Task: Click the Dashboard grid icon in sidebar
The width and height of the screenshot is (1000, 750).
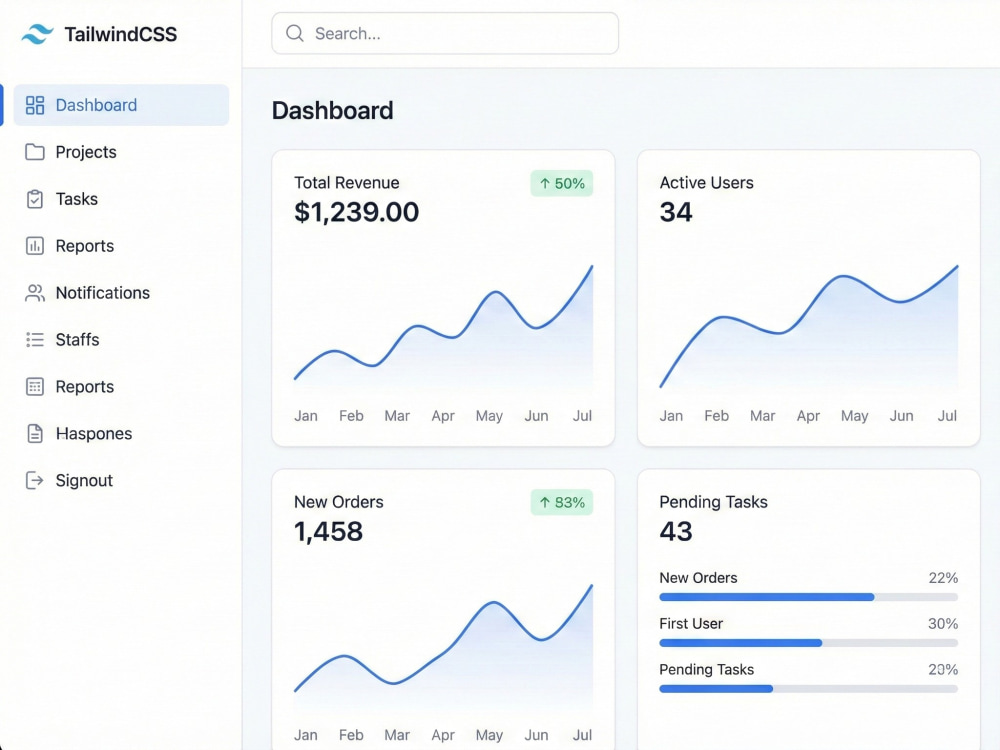Action: 35,105
